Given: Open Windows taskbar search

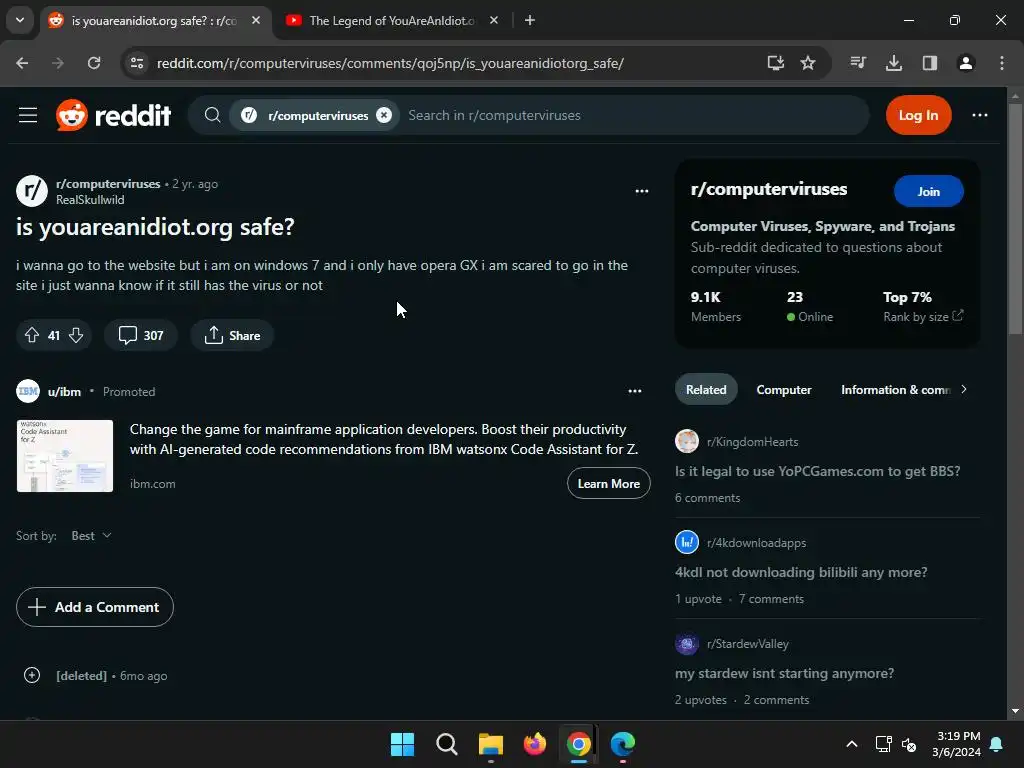Looking at the screenshot, I should tap(447, 744).
